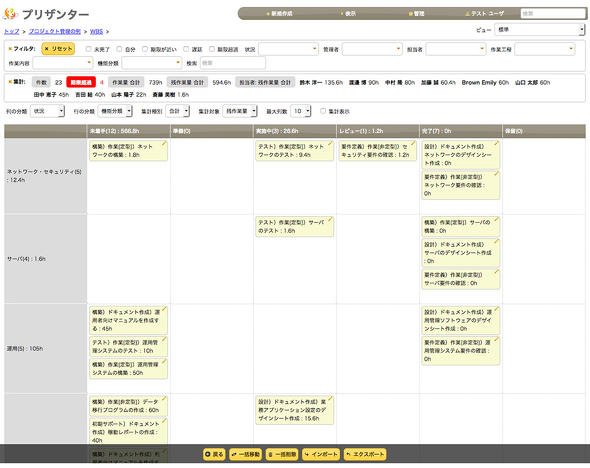
Task: Open the 状況 filter dropdown
Action: tap(289, 49)
